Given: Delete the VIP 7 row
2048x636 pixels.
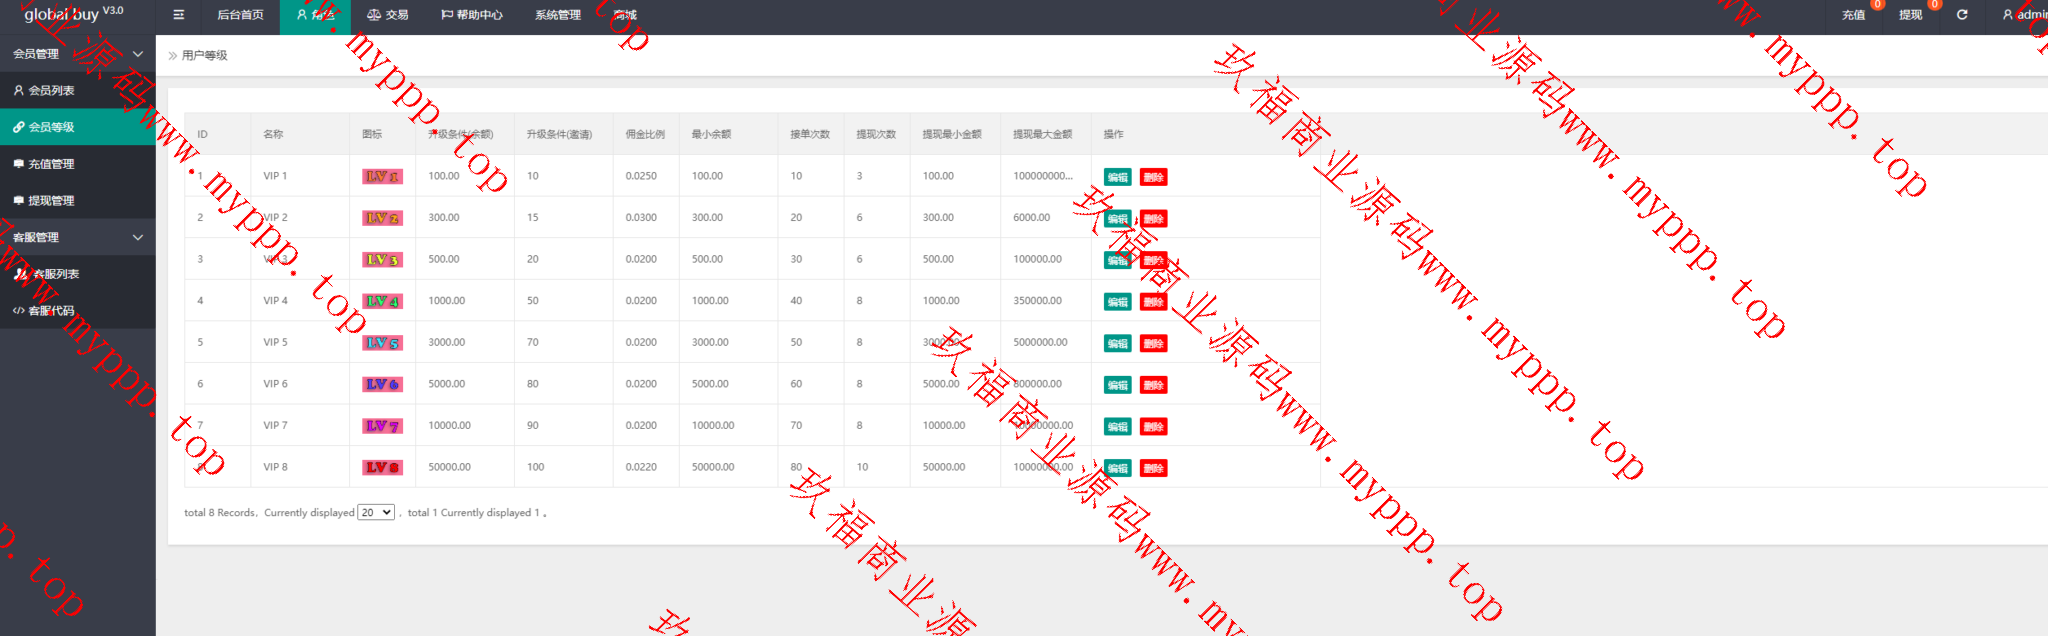Looking at the screenshot, I should [x=1154, y=427].
